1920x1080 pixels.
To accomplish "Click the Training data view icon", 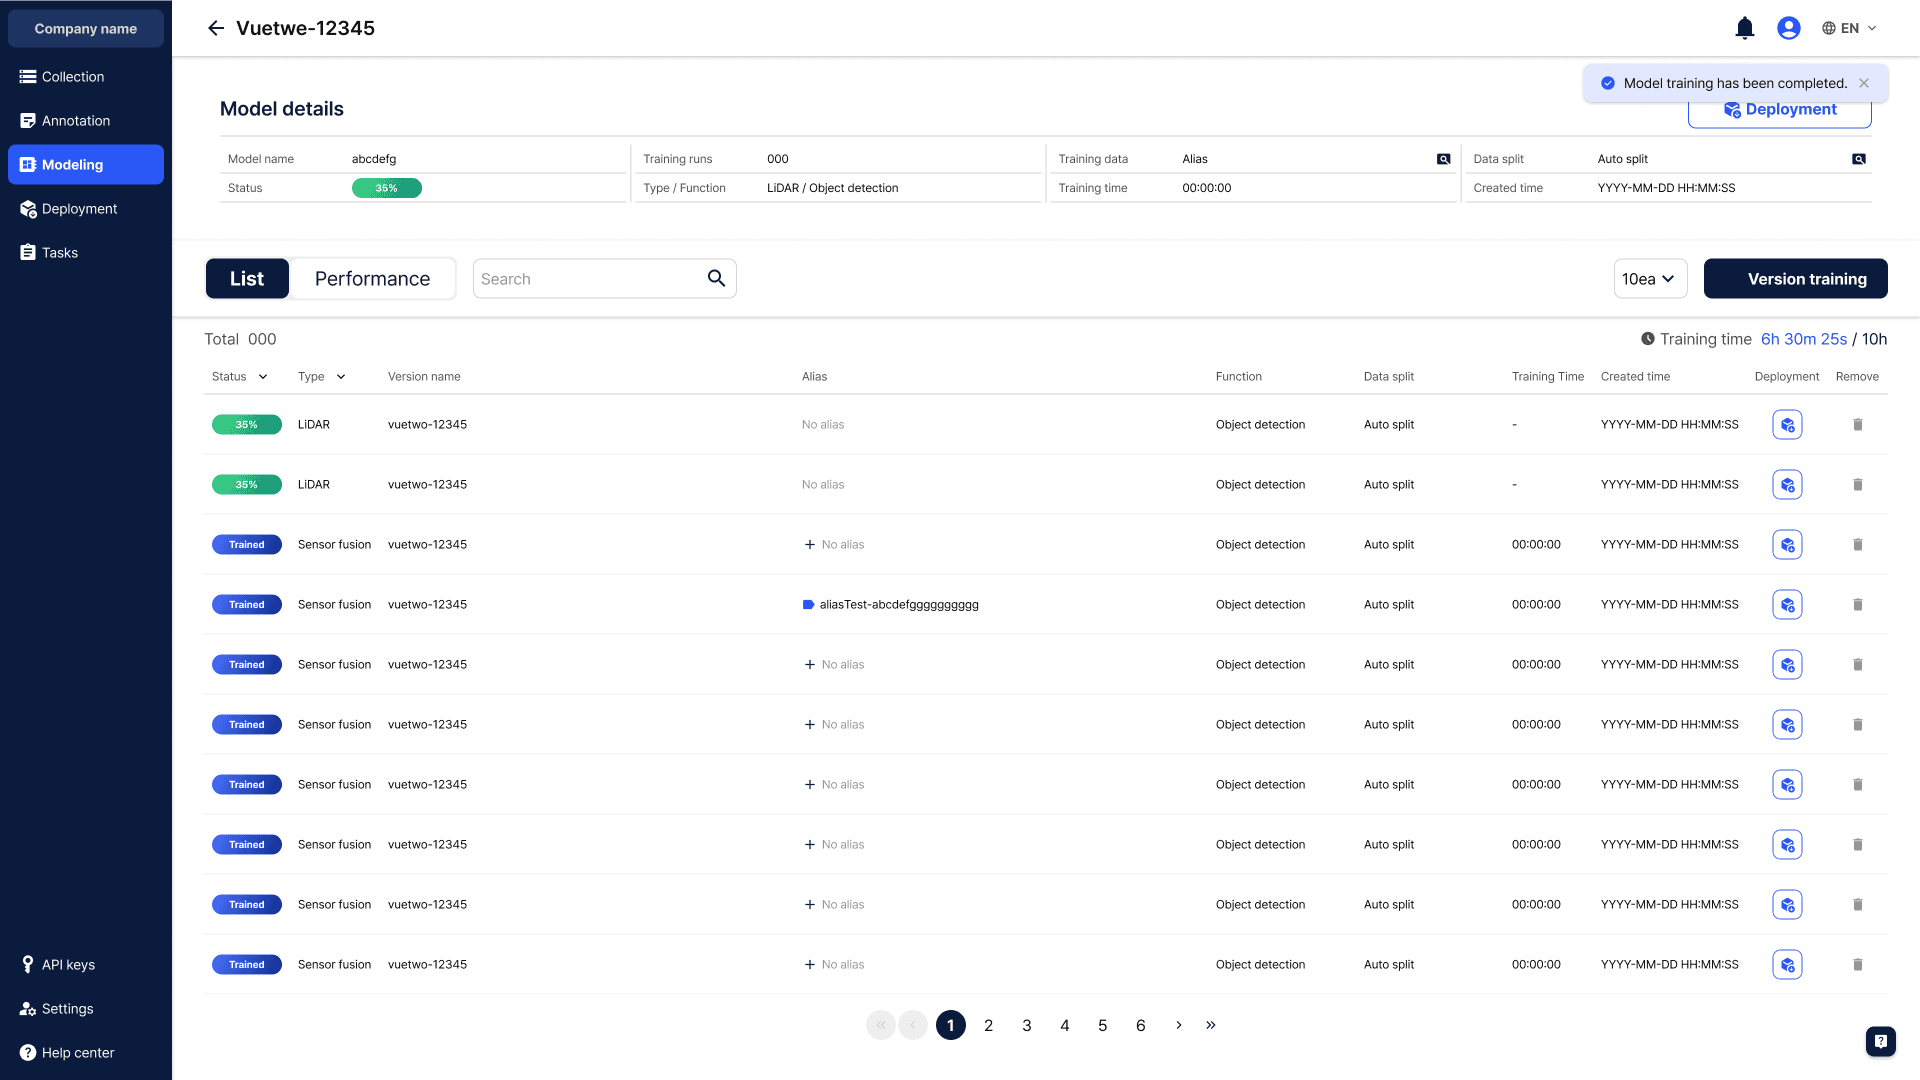I will [x=1443, y=159].
